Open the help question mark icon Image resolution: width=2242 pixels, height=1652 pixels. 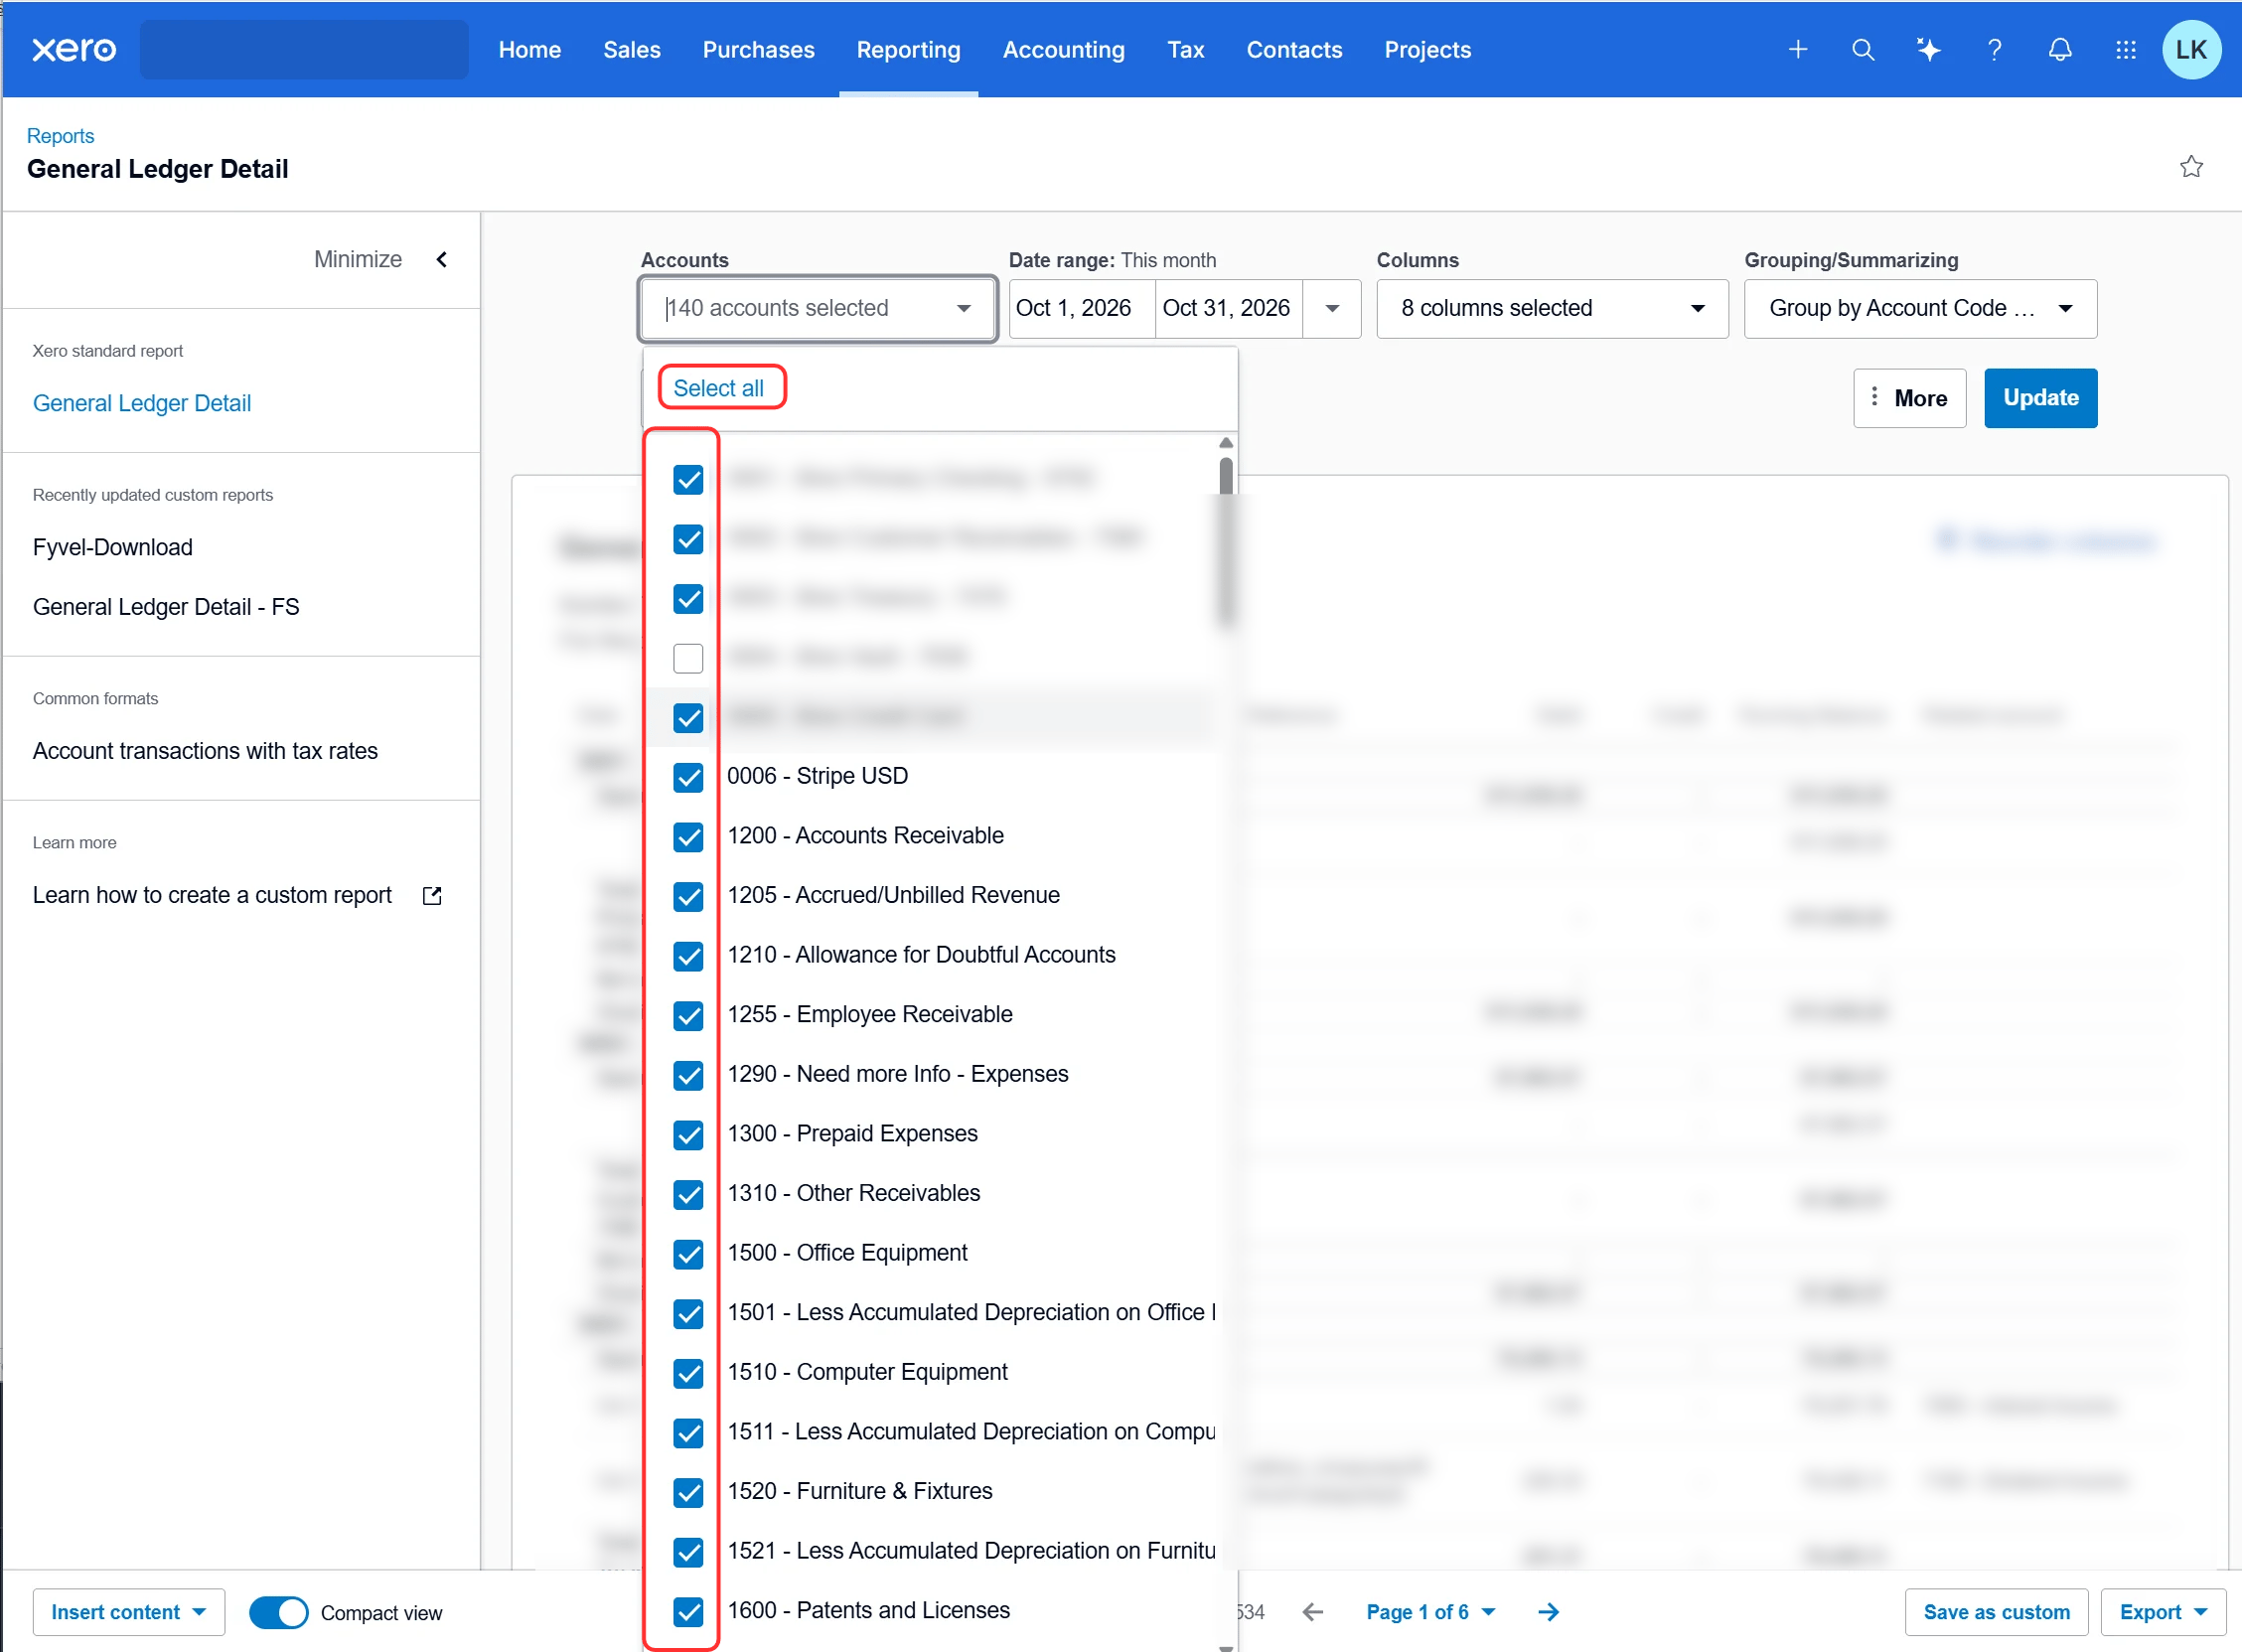point(1994,50)
